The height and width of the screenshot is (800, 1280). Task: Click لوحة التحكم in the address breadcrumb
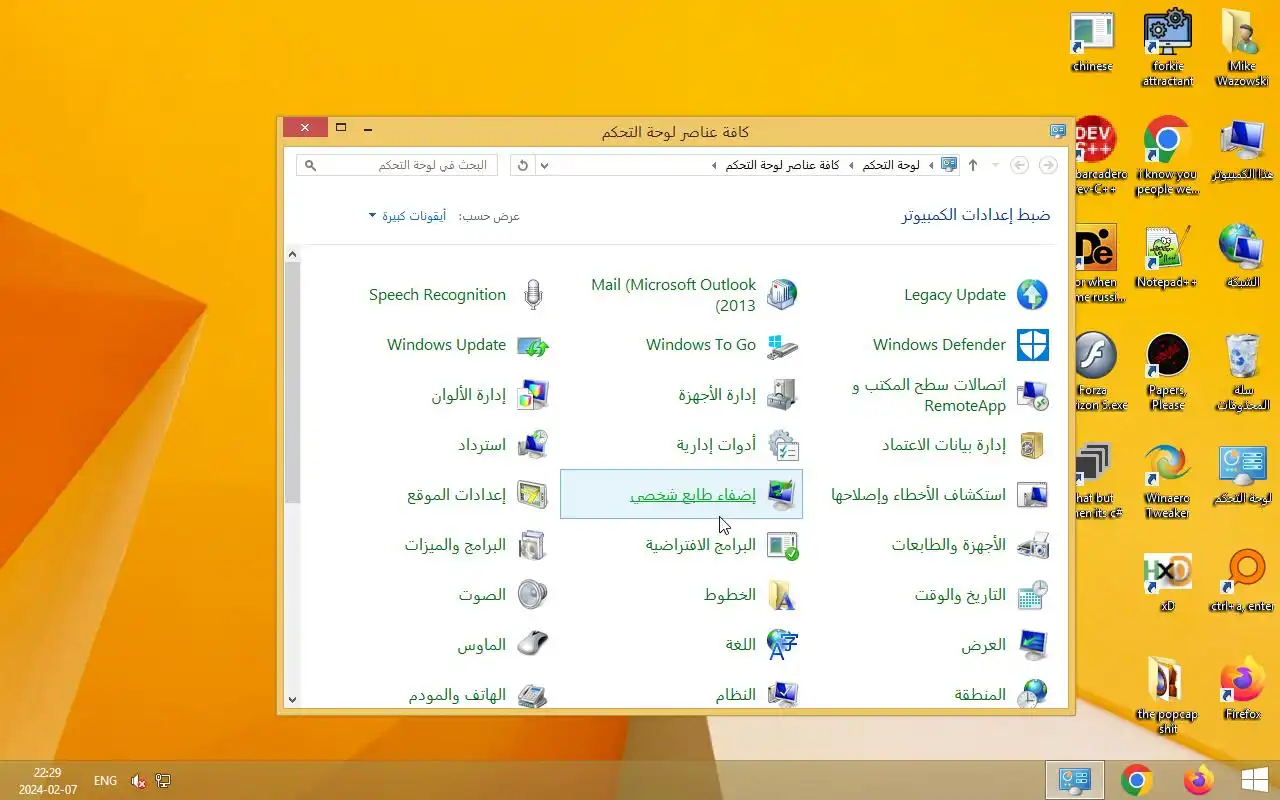click(891, 165)
